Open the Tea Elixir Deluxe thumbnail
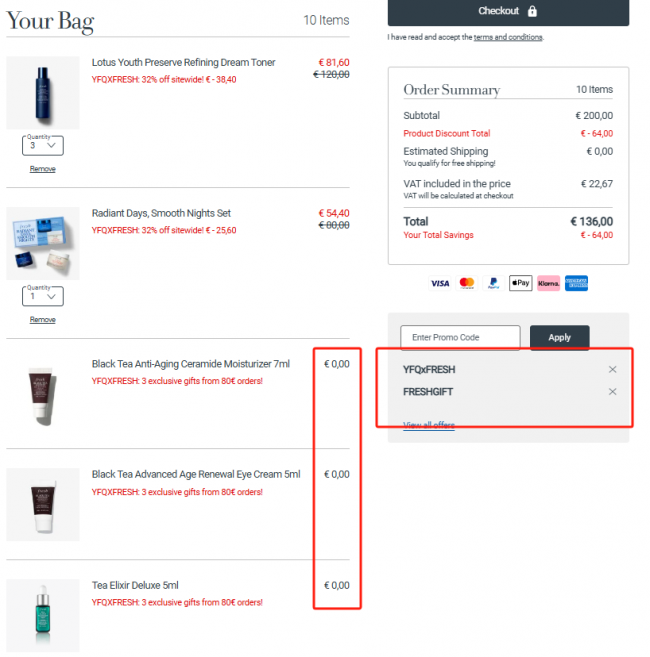650x657 pixels. [43, 615]
